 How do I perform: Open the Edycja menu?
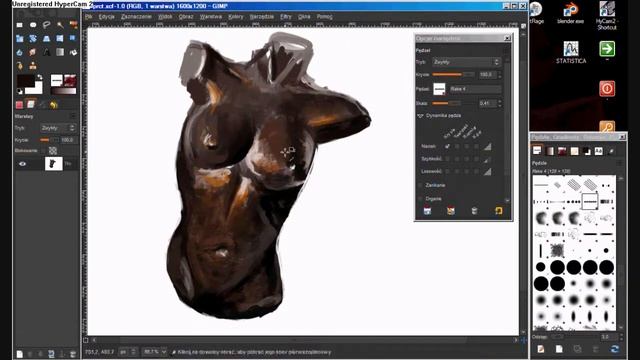(x=107, y=17)
